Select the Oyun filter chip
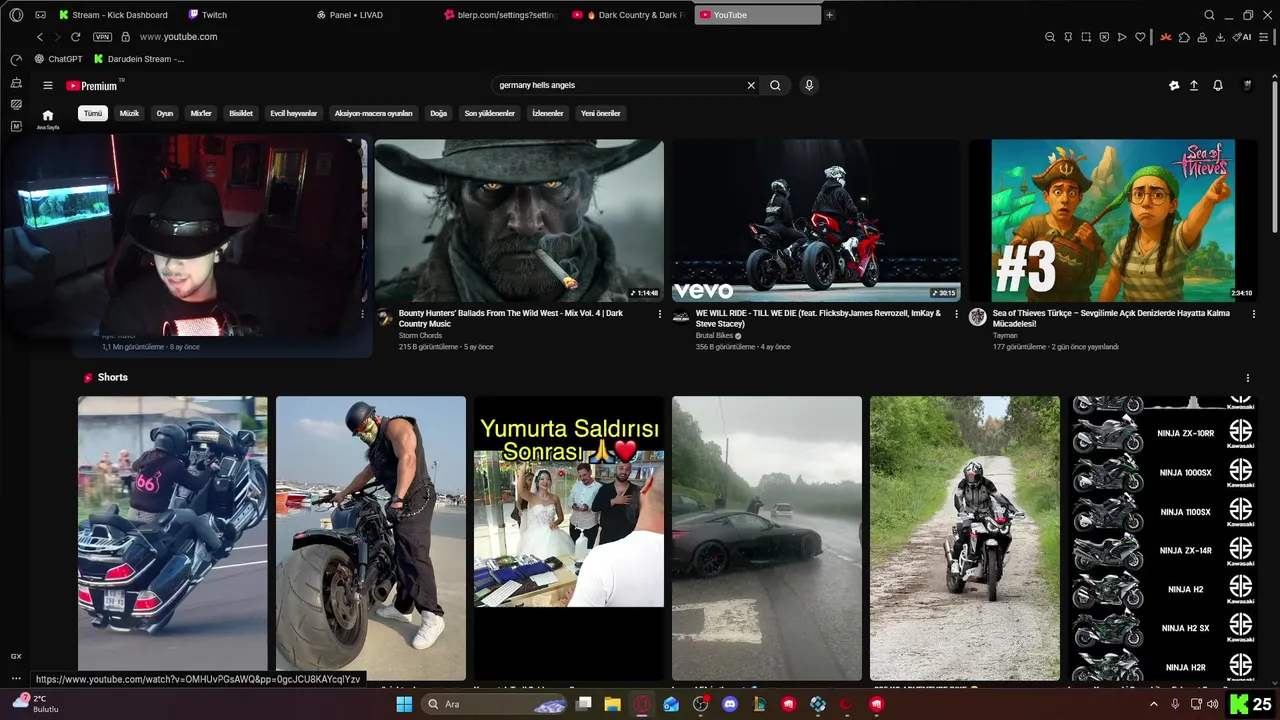This screenshot has width=1280, height=720. [165, 114]
